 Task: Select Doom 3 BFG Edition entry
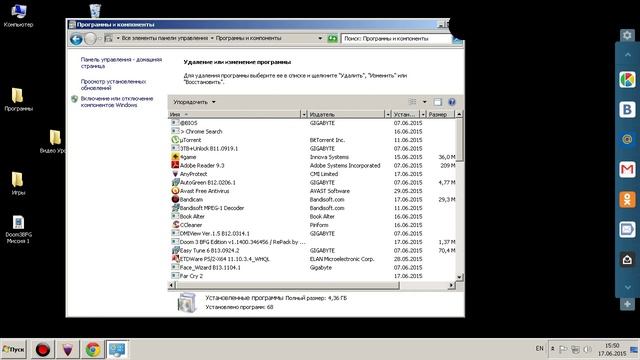point(313,242)
